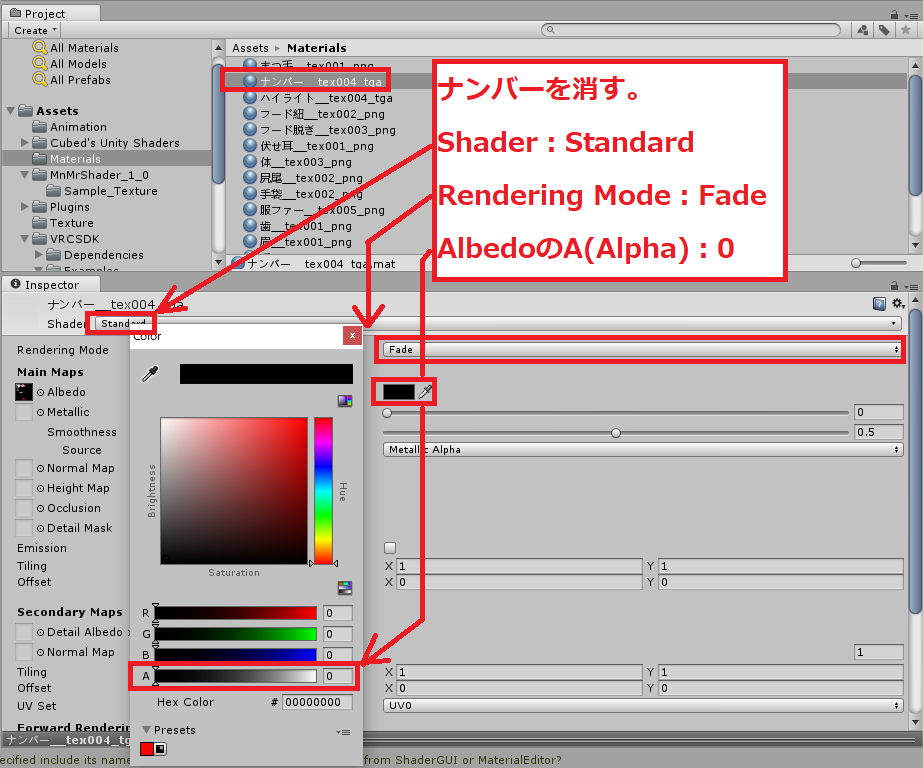This screenshot has height=768, width=923.
Task: Toggle RGB sliders mode icon
Action: coord(345,587)
